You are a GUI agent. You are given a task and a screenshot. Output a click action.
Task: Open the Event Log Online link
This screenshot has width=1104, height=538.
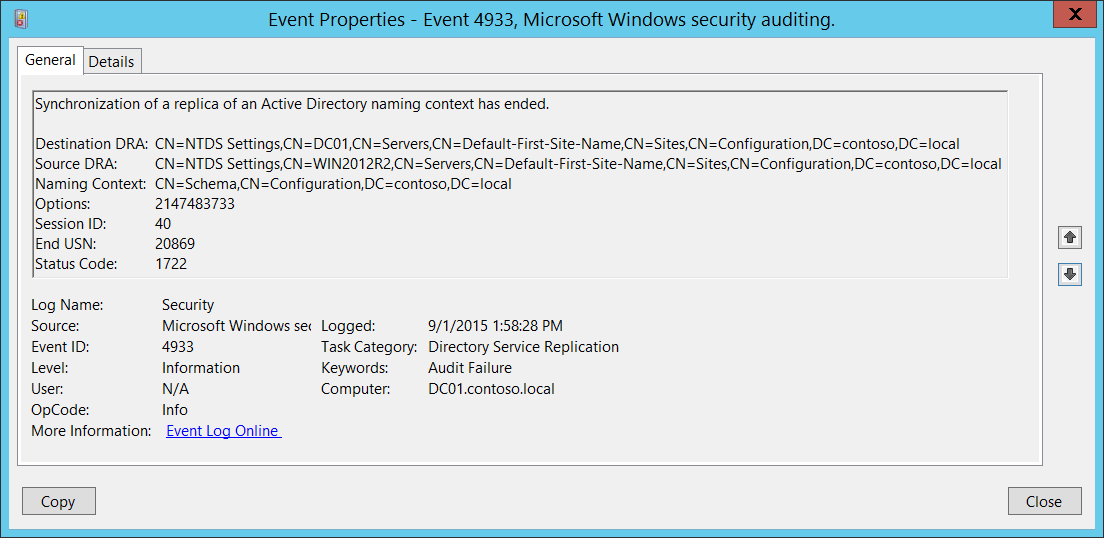224,431
